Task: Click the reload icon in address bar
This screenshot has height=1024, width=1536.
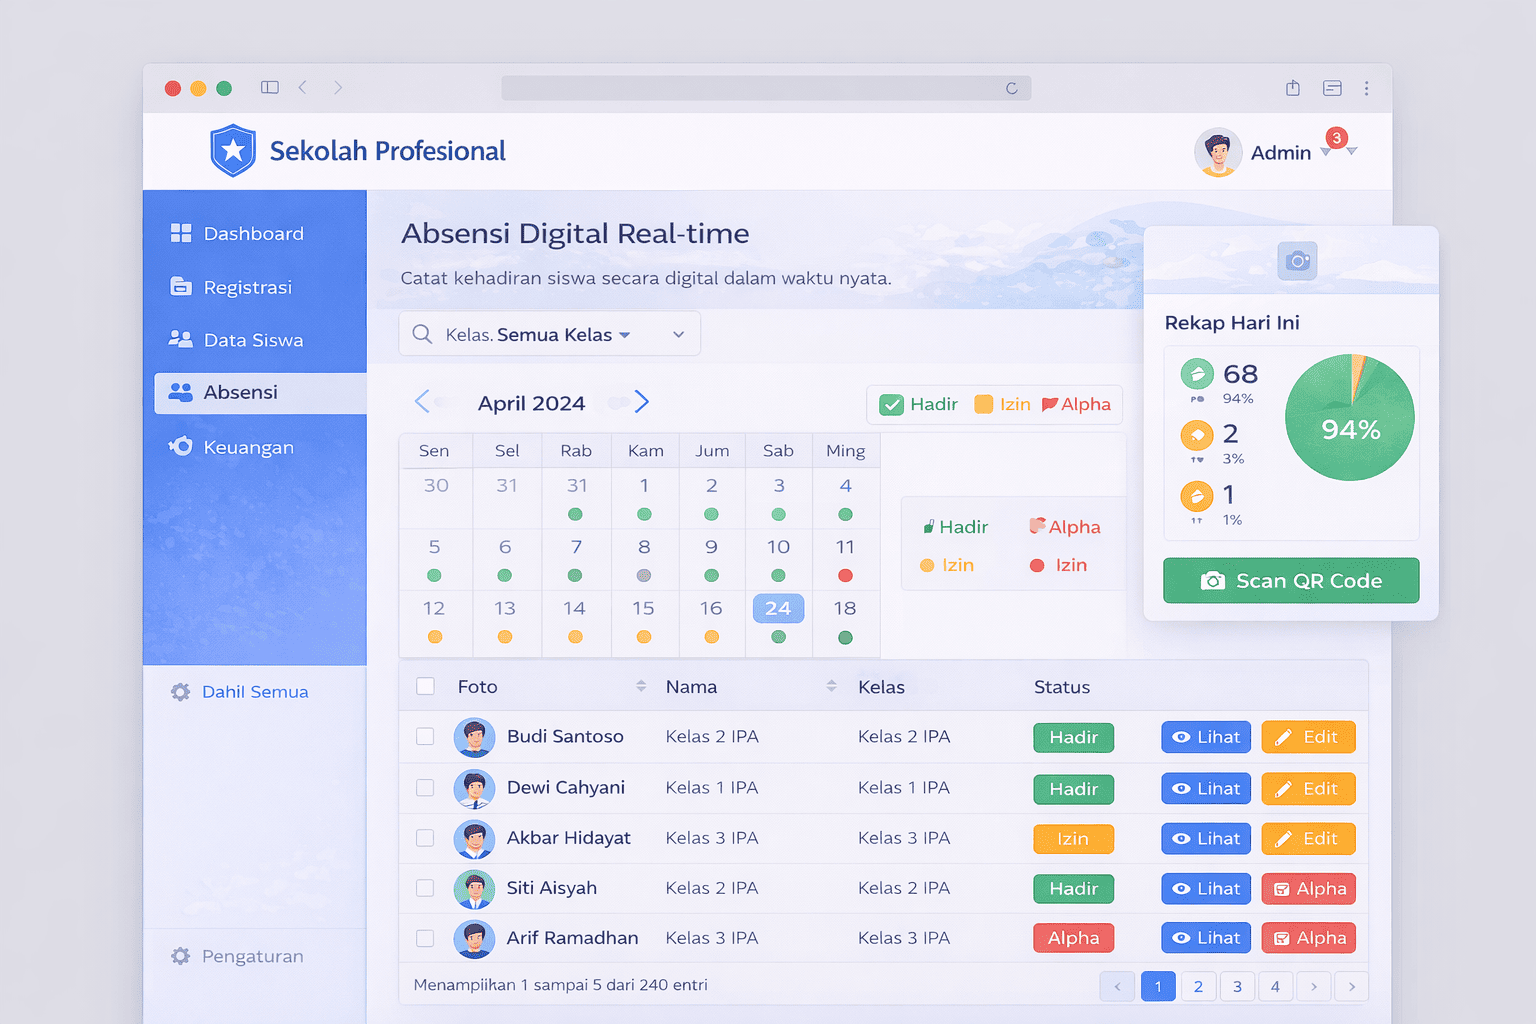Action: pyautogui.click(x=1011, y=89)
